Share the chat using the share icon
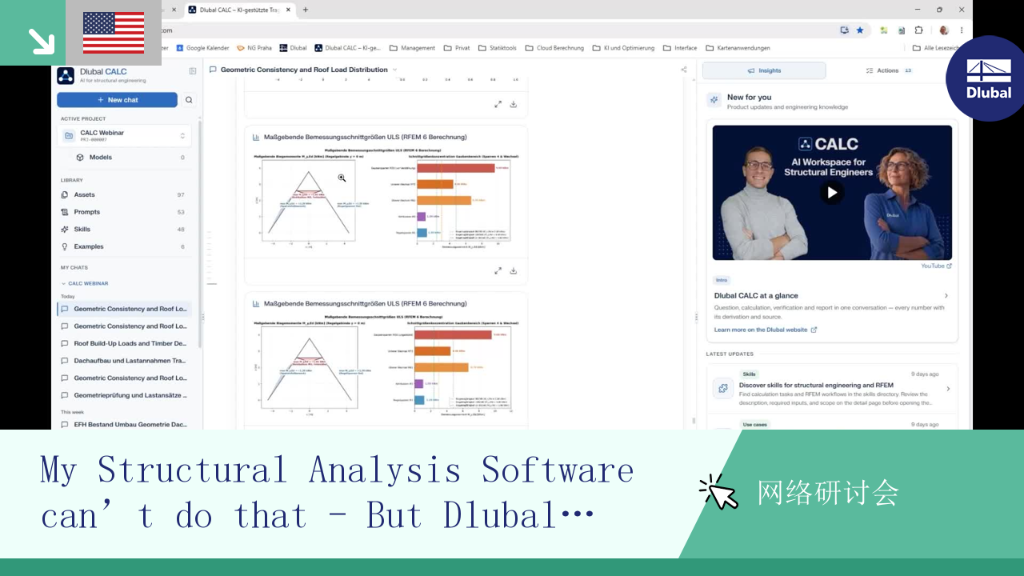The image size is (1024, 576). point(684,70)
